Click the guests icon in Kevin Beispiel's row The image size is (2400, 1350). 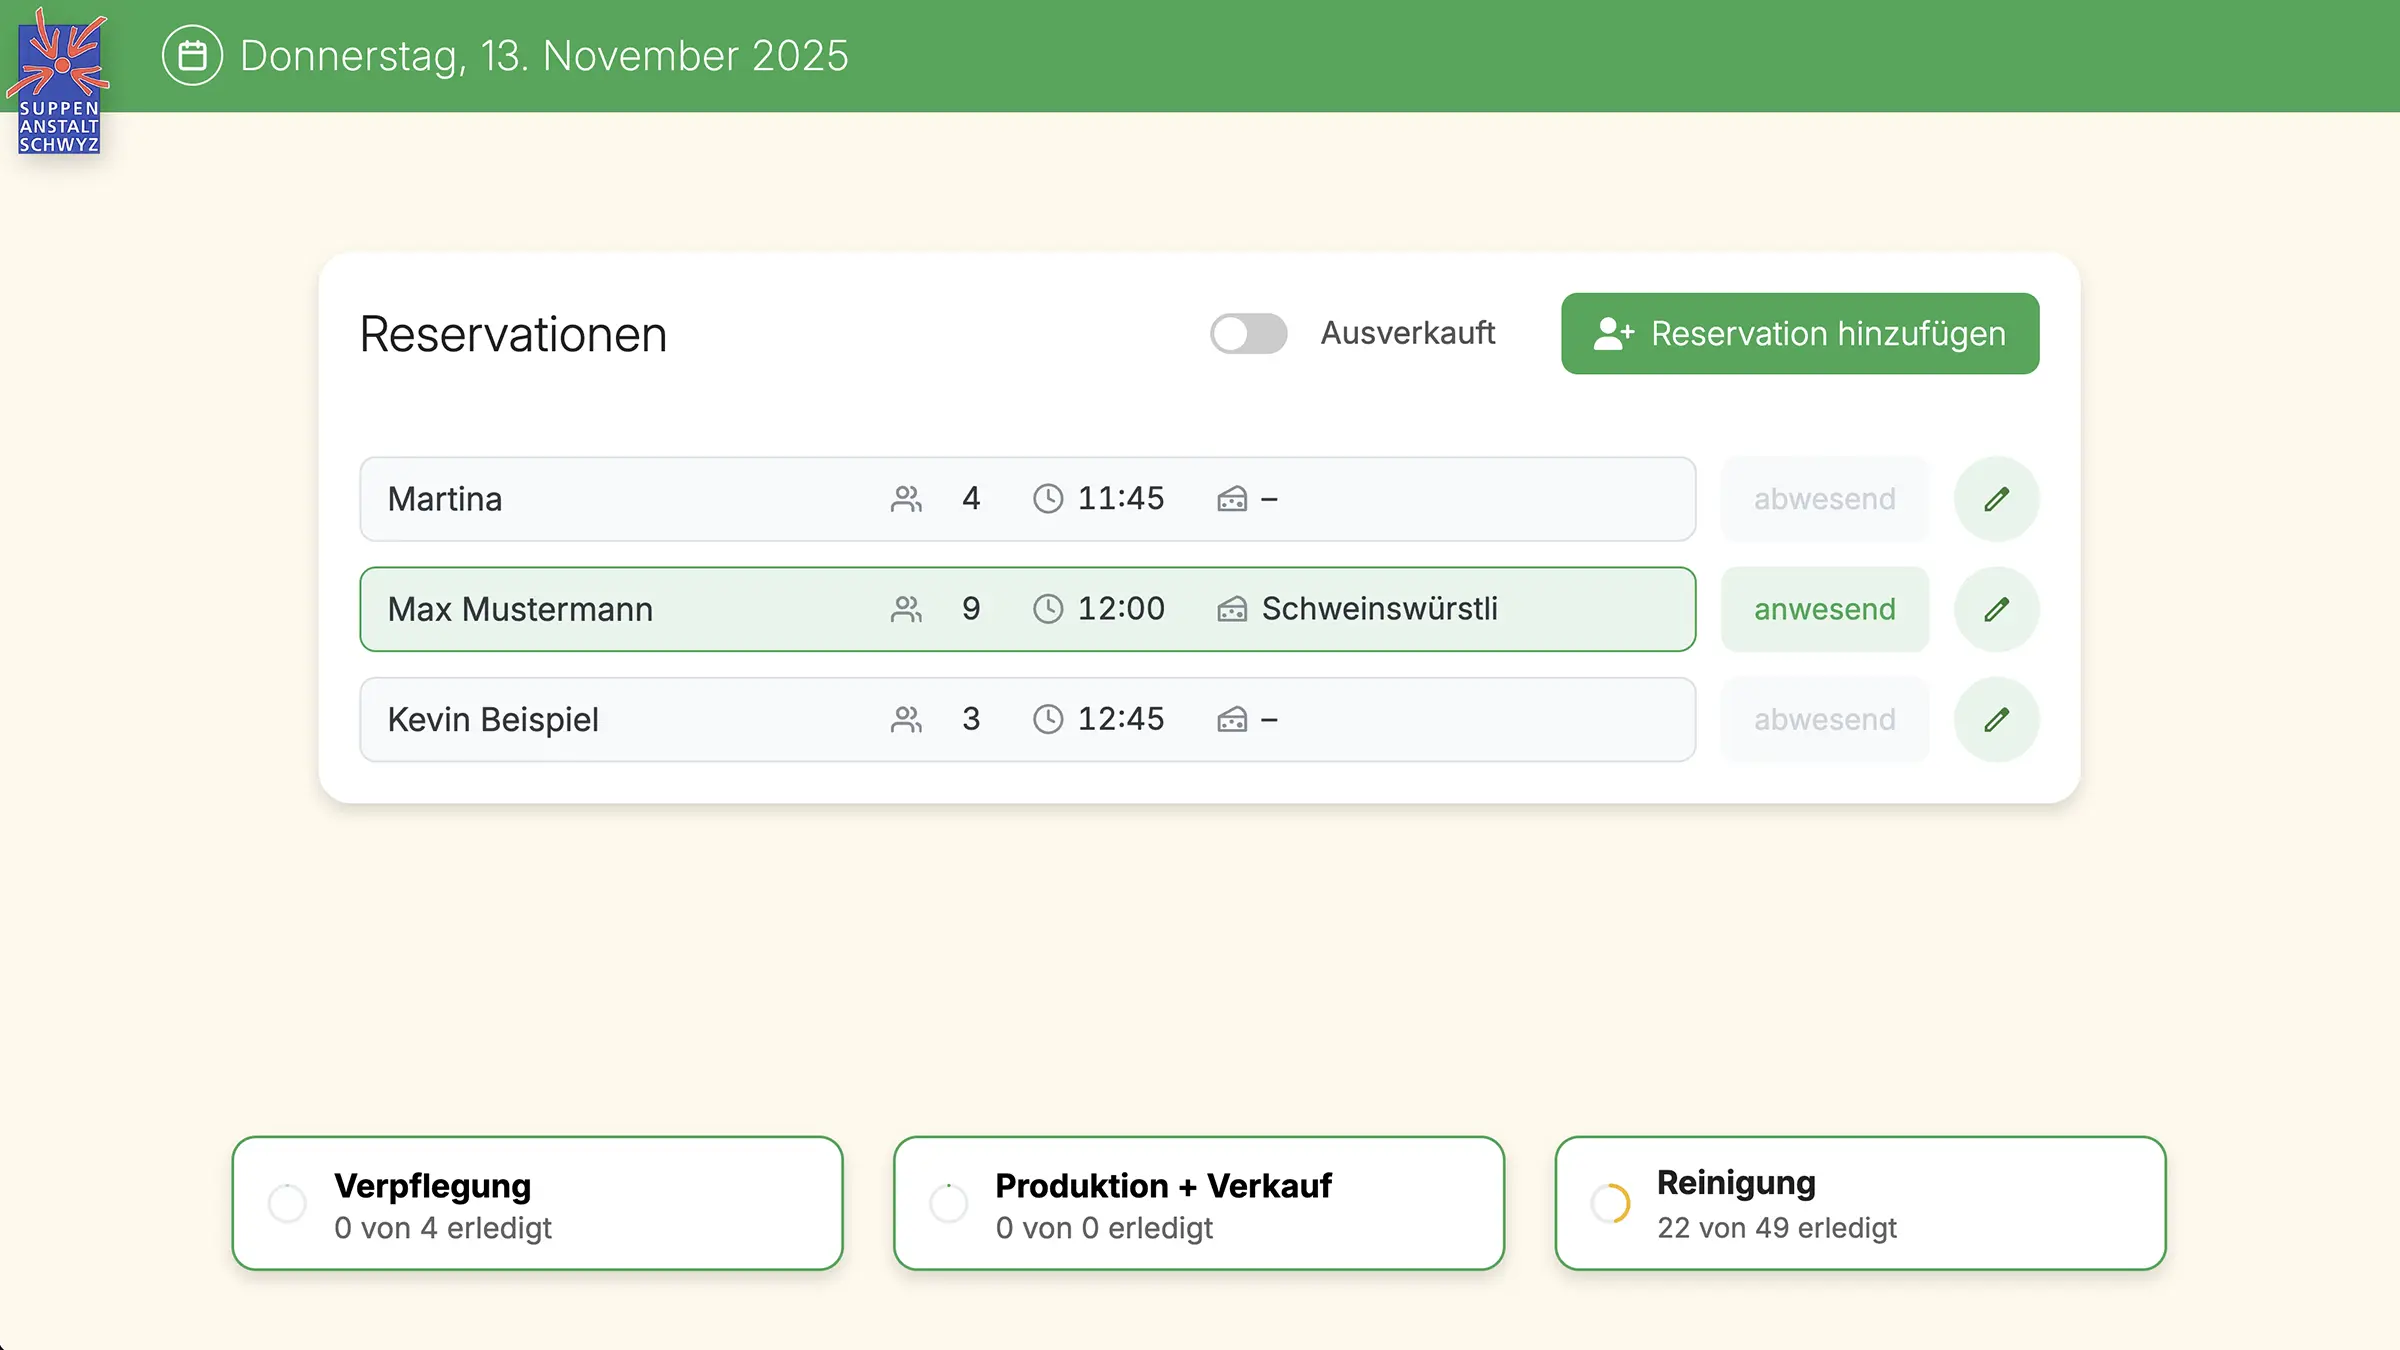(x=906, y=719)
